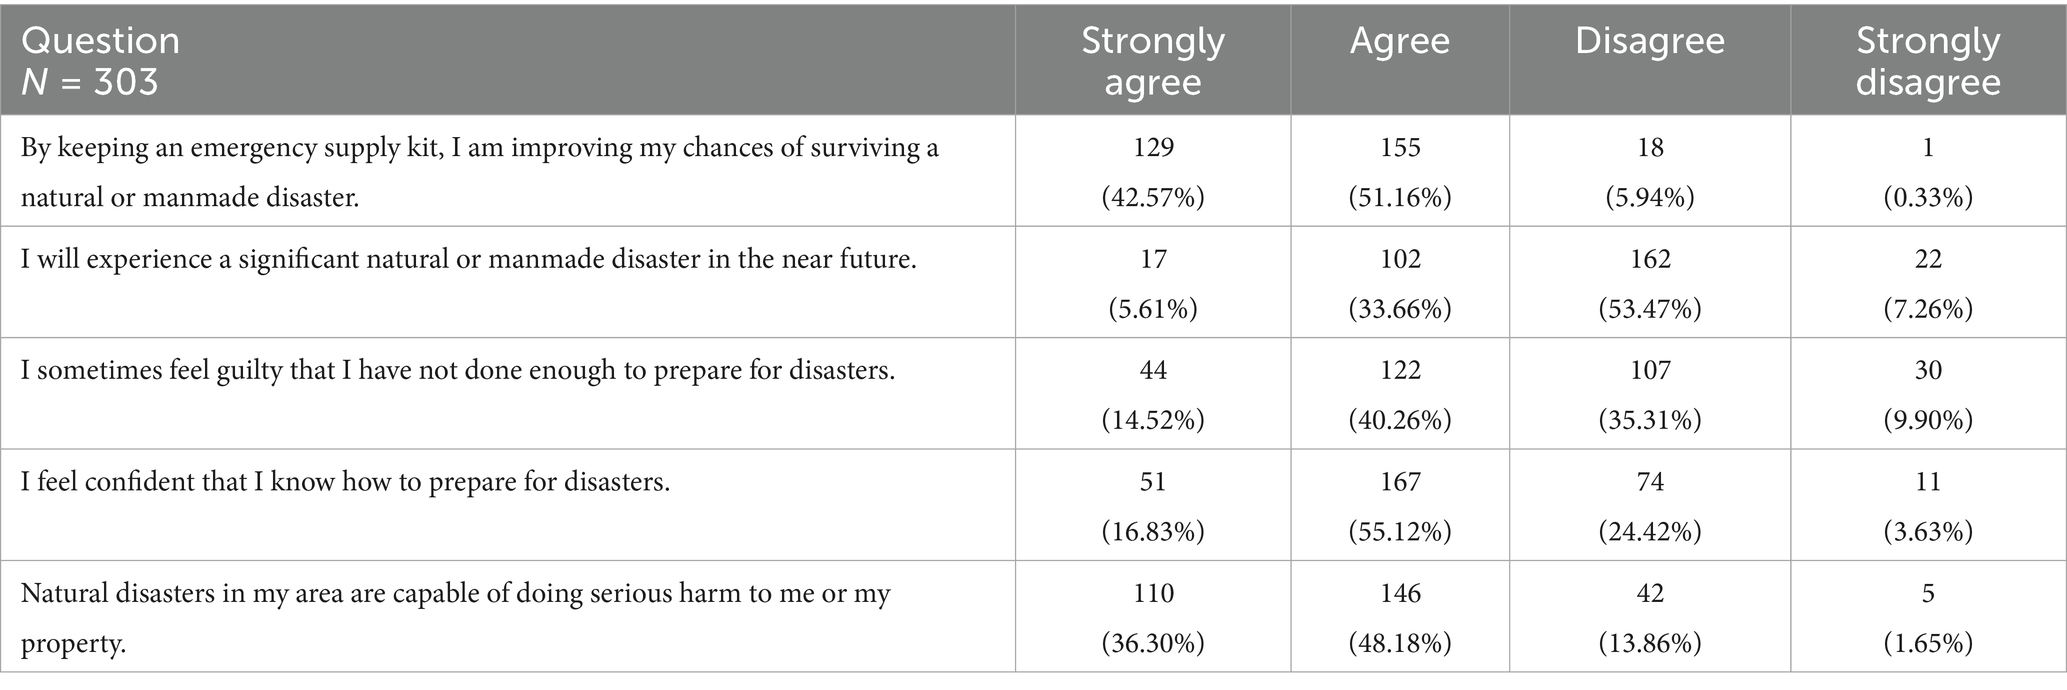Click the "Strongly disagree" column header

pyautogui.click(x=1927, y=60)
